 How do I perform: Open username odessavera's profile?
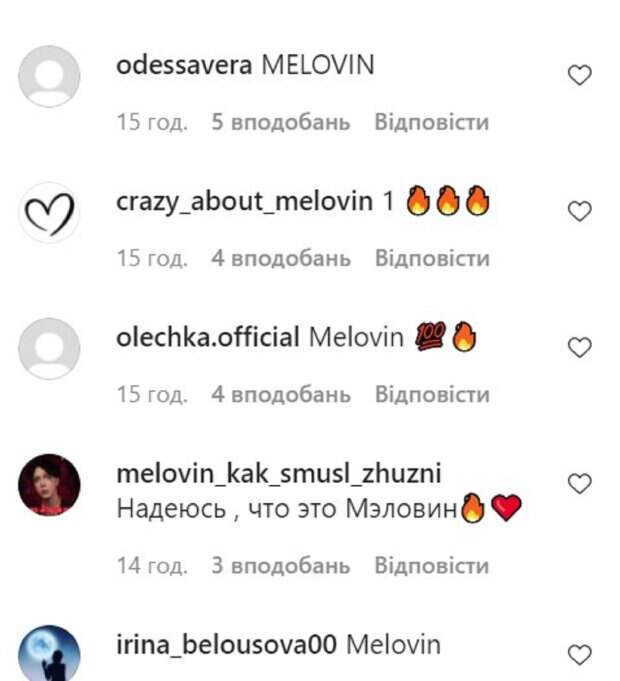(x=184, y=65)
